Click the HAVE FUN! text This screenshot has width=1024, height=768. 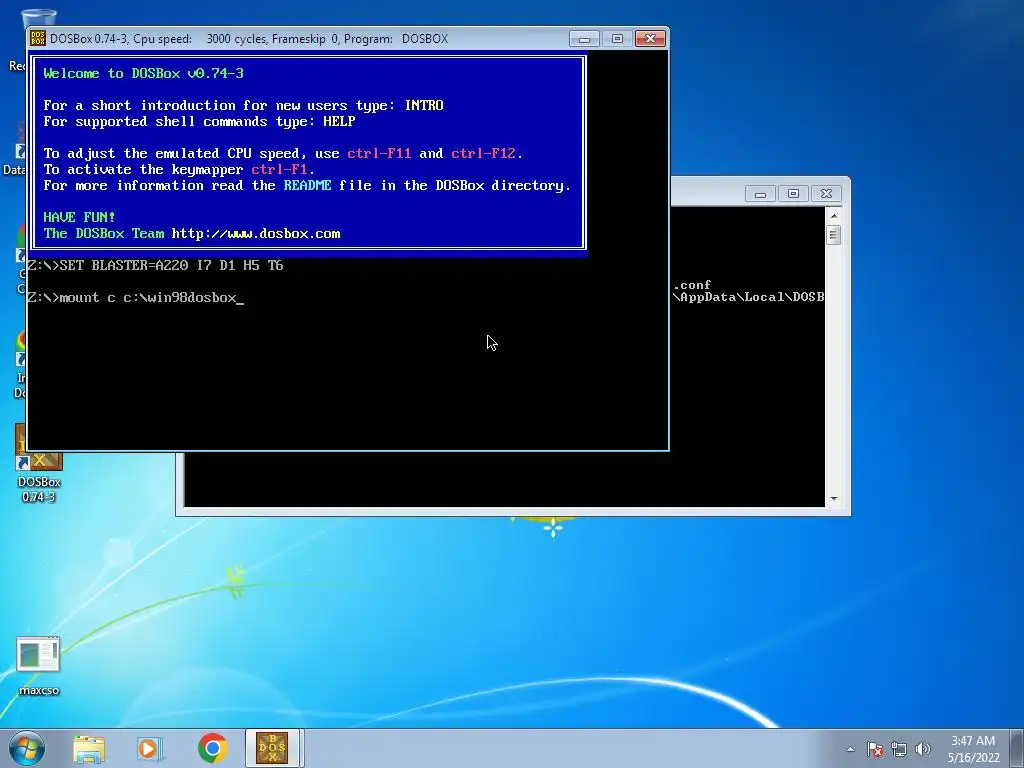click(79, 217)
